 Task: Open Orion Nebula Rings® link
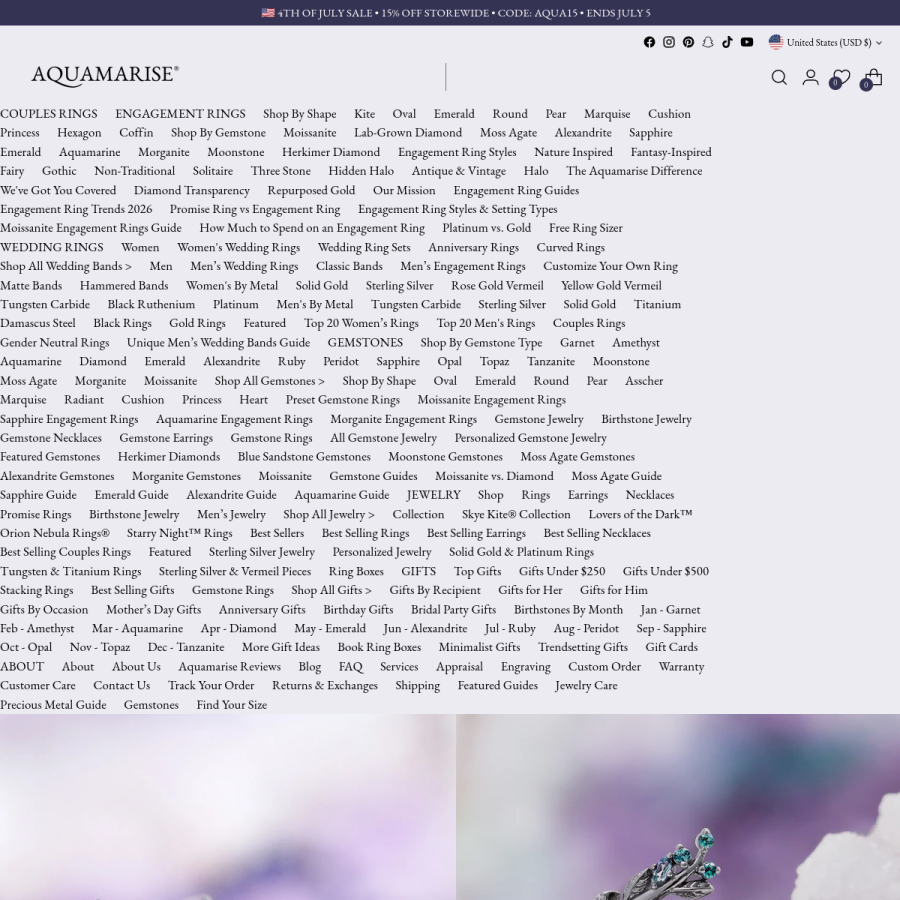[55, 533]
